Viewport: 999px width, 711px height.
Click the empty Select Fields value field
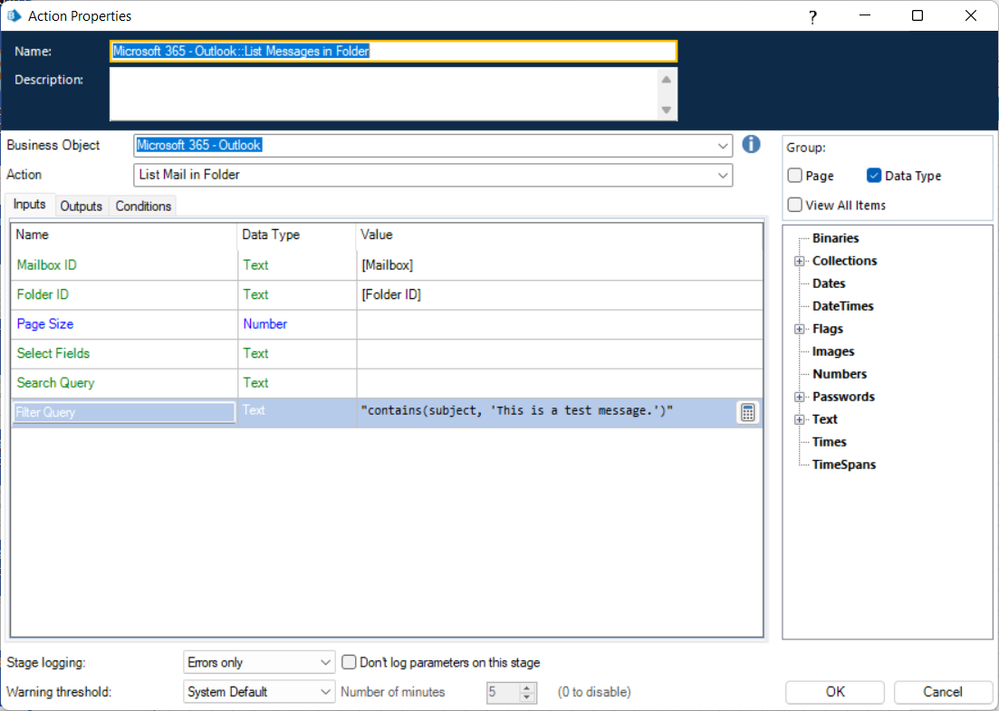[559, 353]
